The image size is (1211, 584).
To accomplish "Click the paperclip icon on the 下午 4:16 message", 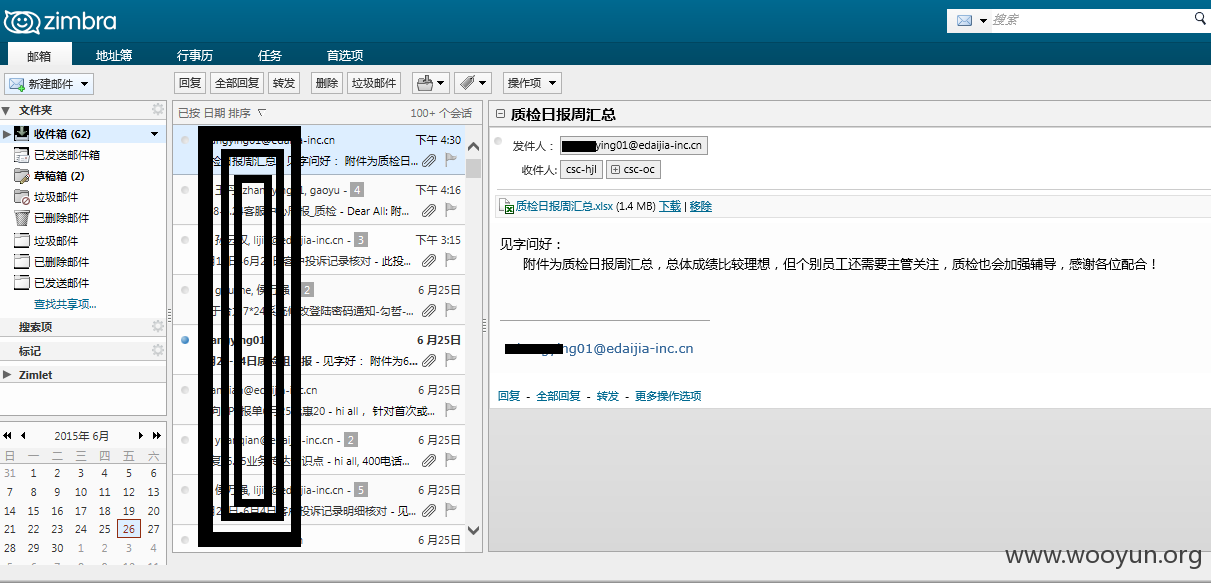I will click(x=428, y=210).
